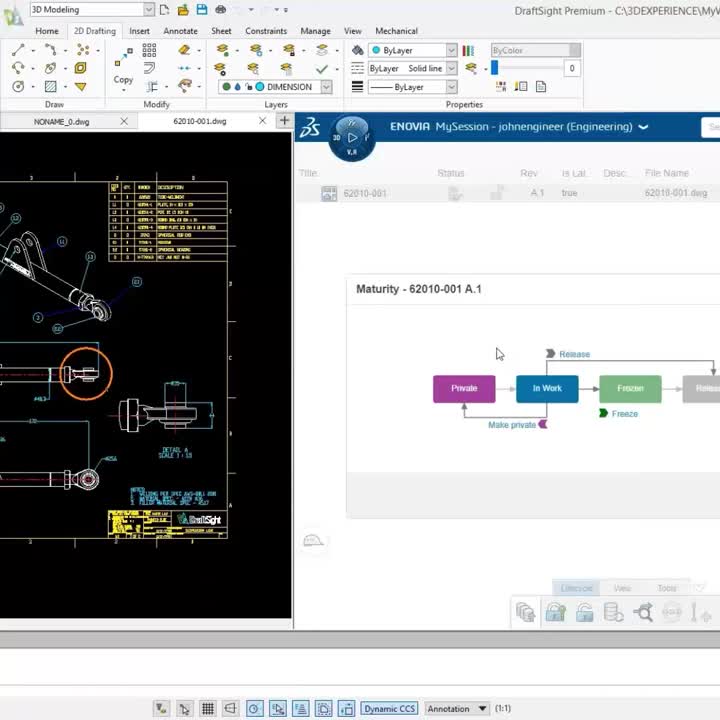
Task: Open the Home ribbon tab
Action: (x=47, y=31)
